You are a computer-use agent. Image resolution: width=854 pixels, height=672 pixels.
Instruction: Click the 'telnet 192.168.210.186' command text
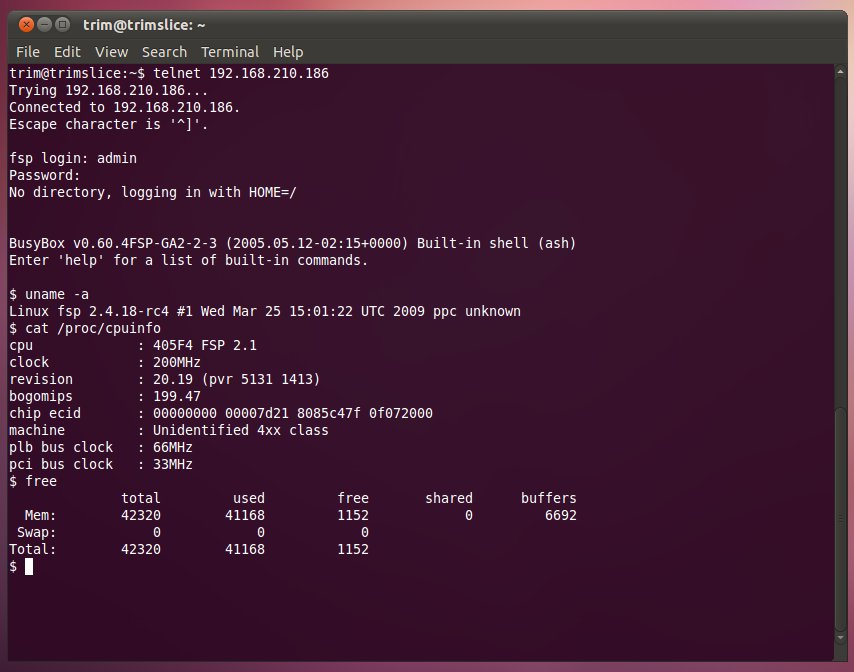point(241,73)
